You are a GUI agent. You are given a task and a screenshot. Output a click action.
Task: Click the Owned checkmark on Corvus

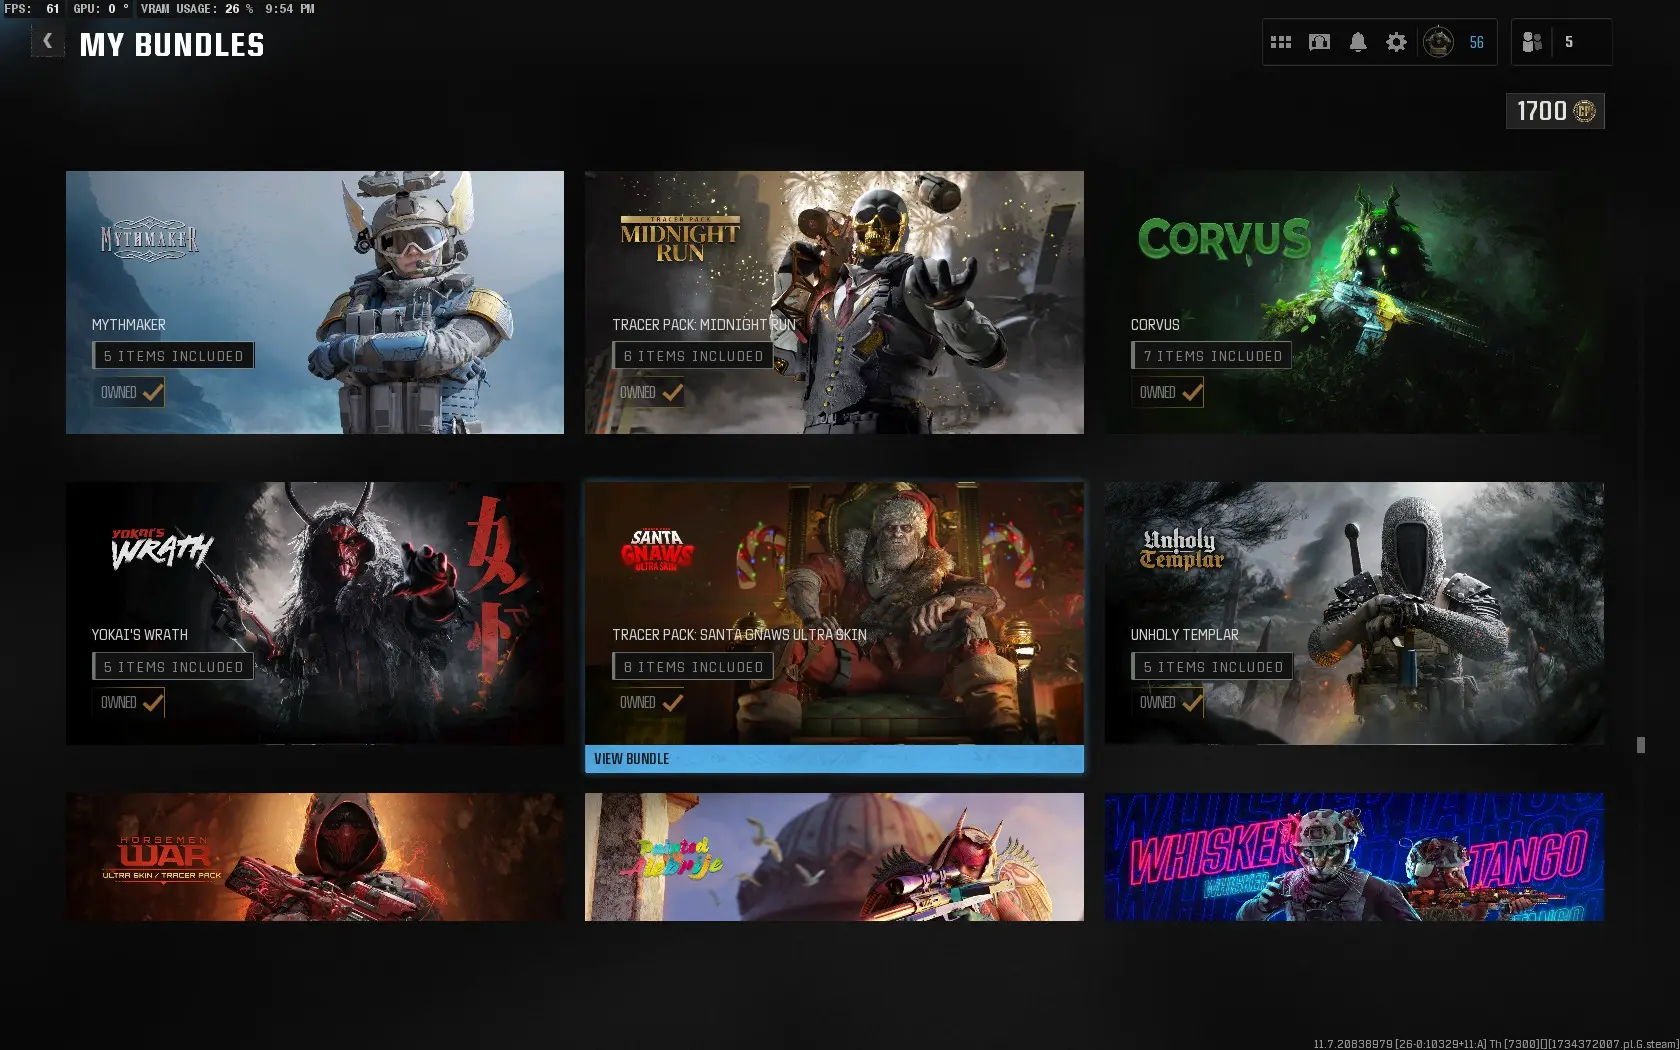point(1192,393)
